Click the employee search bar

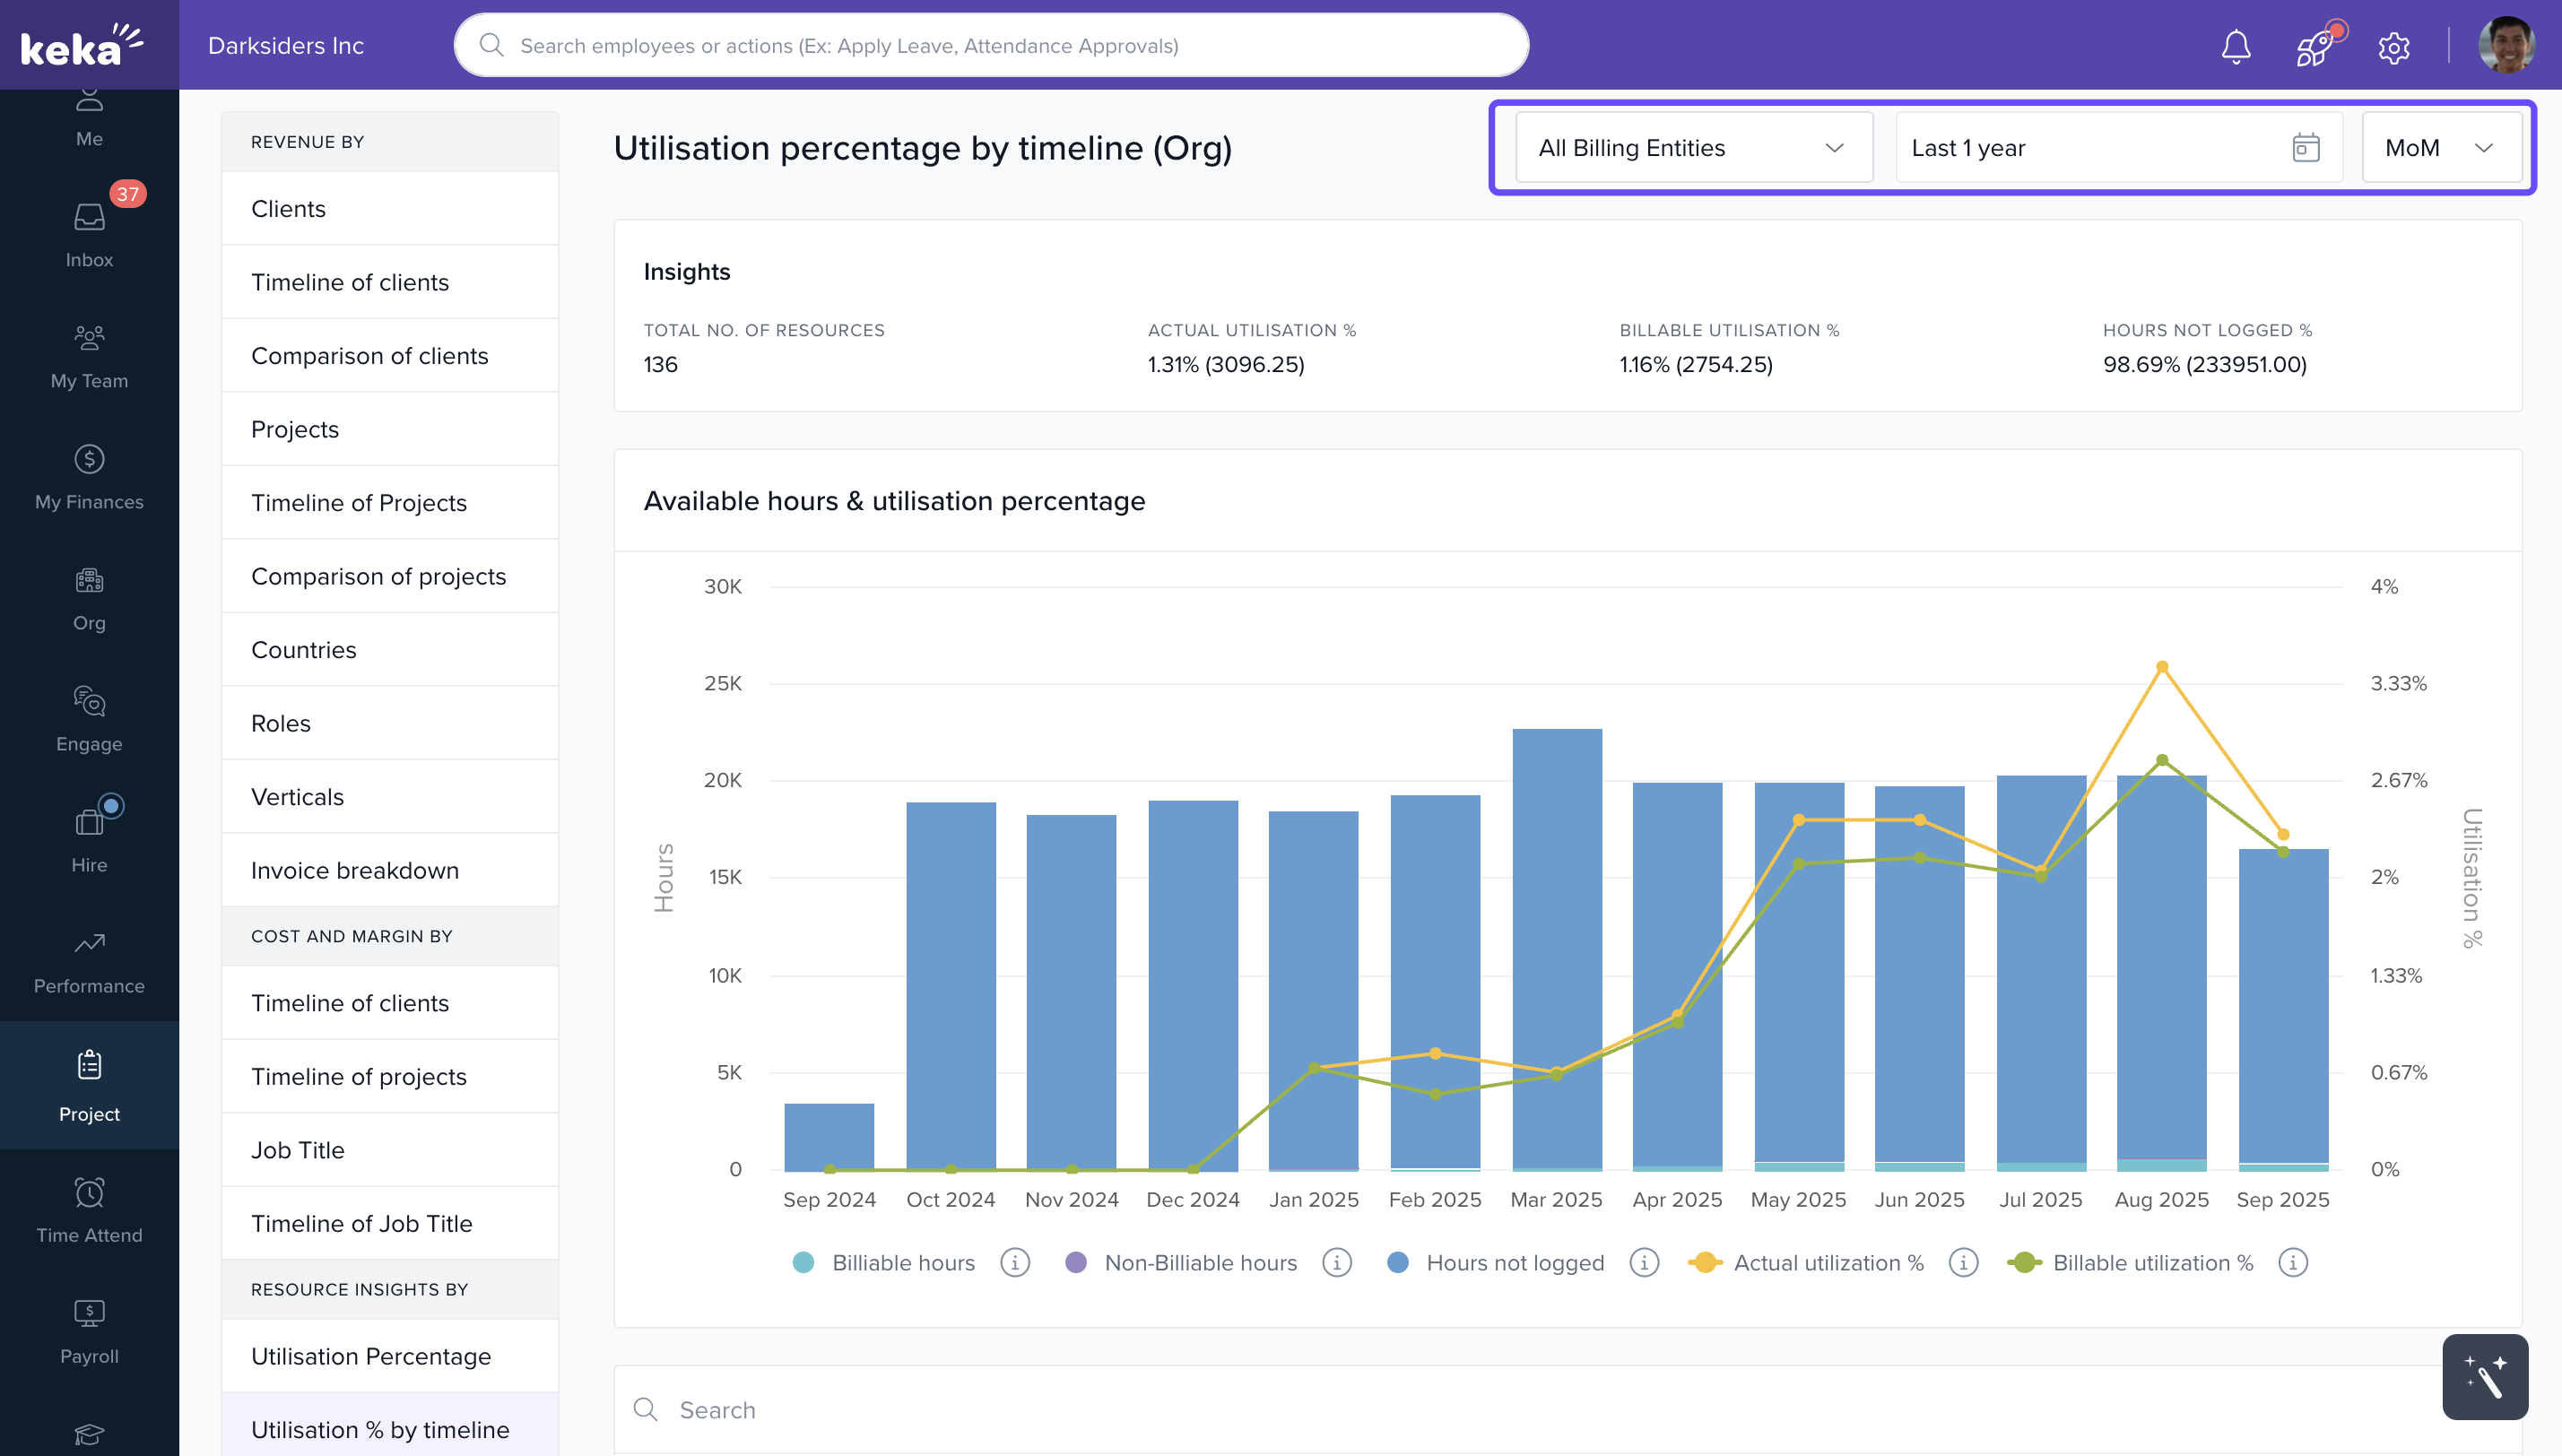pyautogui.click(x=990, y=45)
